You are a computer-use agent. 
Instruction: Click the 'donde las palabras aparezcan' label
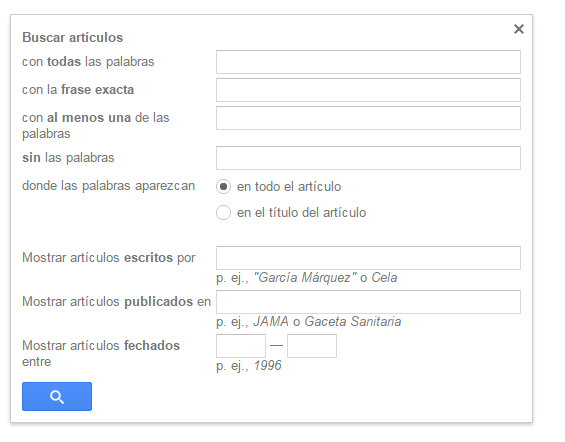click(x=108, y=186)
